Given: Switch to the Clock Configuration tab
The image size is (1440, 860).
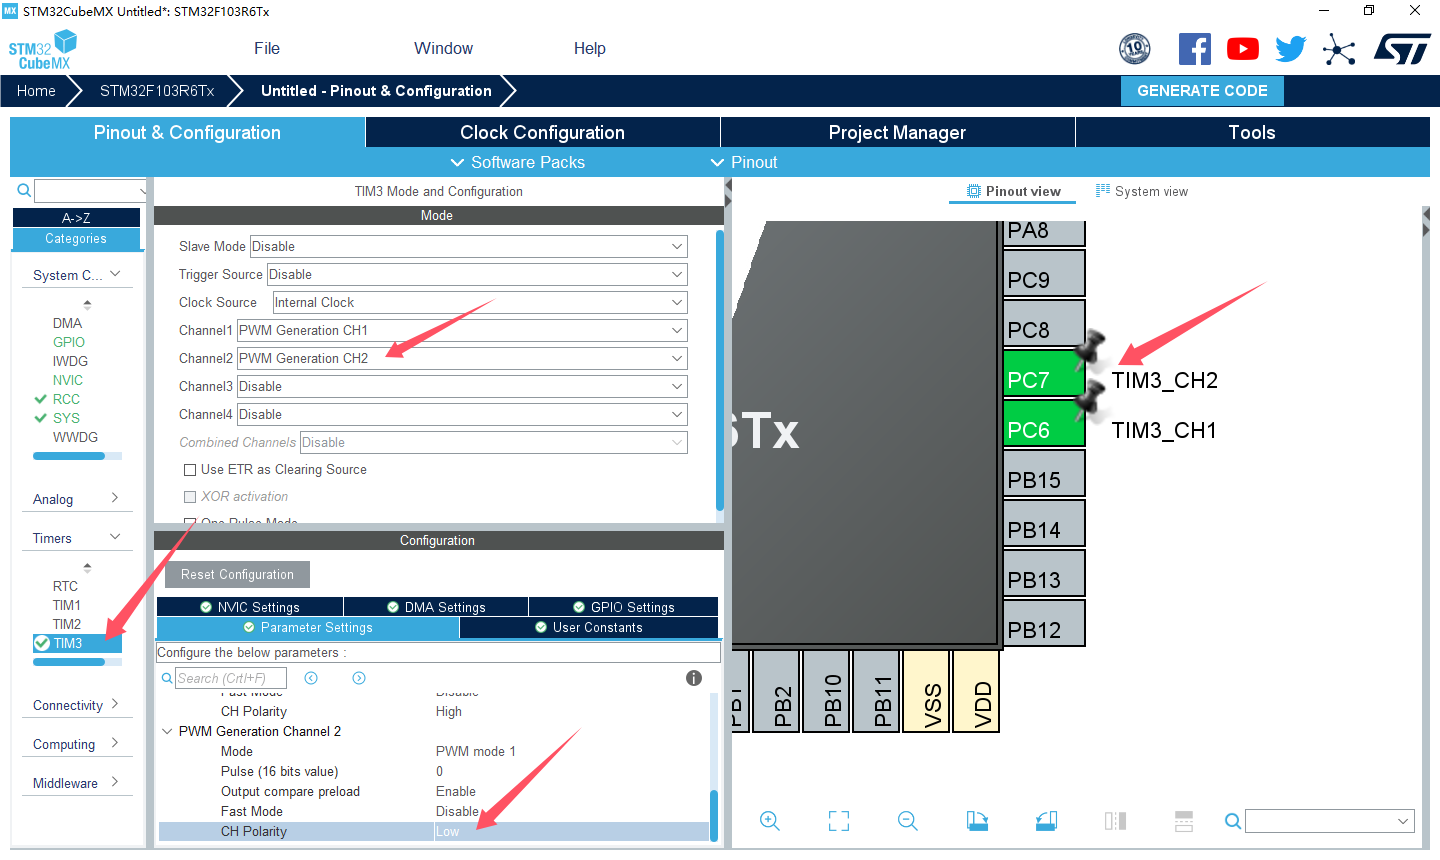Looking at the screenshot, I should (542, 132).
